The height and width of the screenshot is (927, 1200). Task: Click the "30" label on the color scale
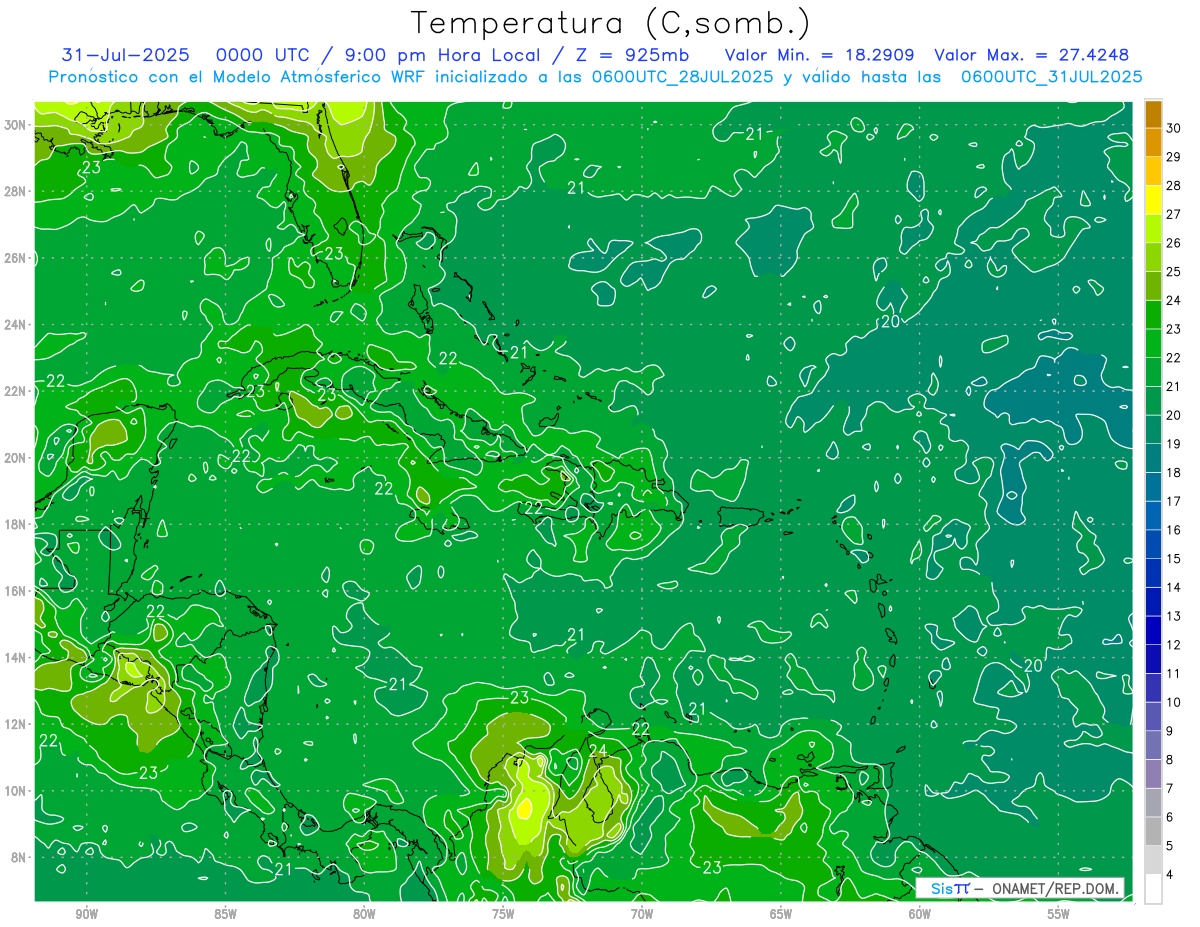[x=1173, y=128]
